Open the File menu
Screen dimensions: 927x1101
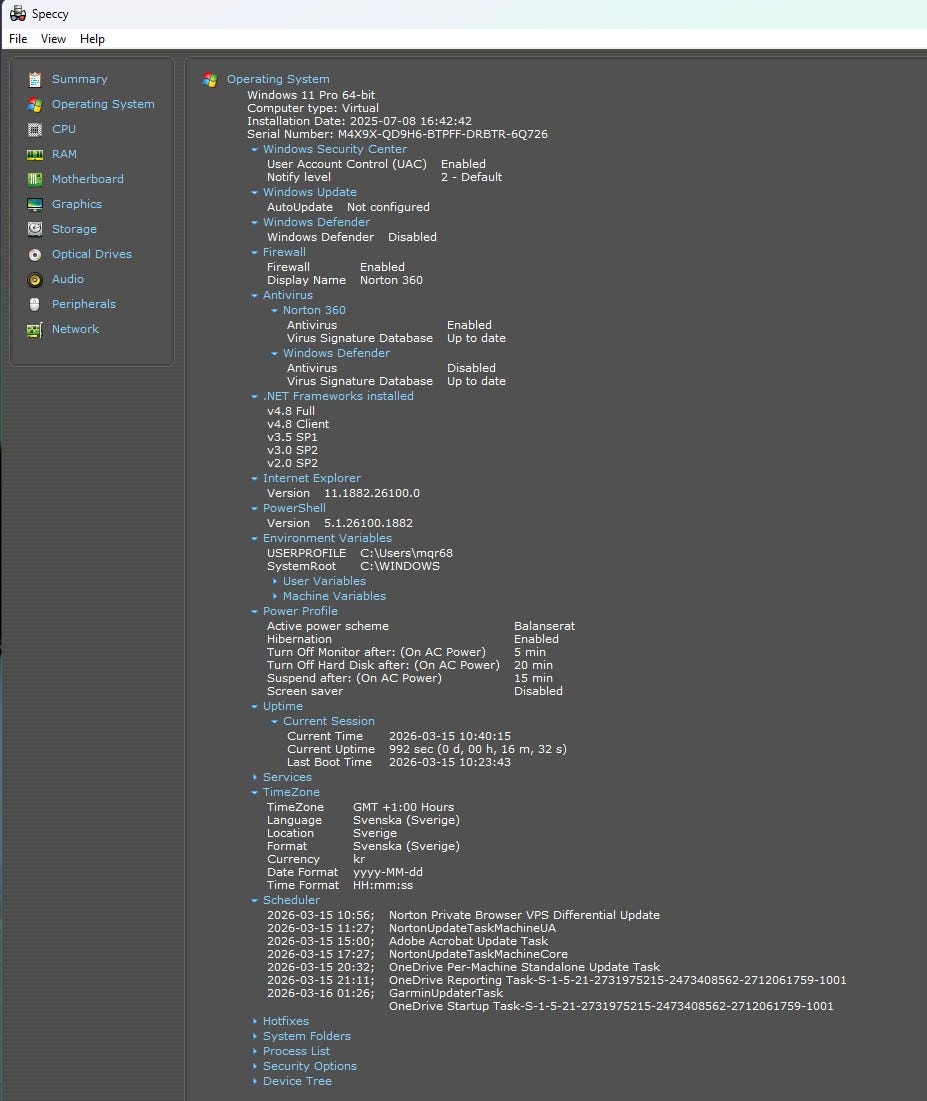click(x=18, y=39)
